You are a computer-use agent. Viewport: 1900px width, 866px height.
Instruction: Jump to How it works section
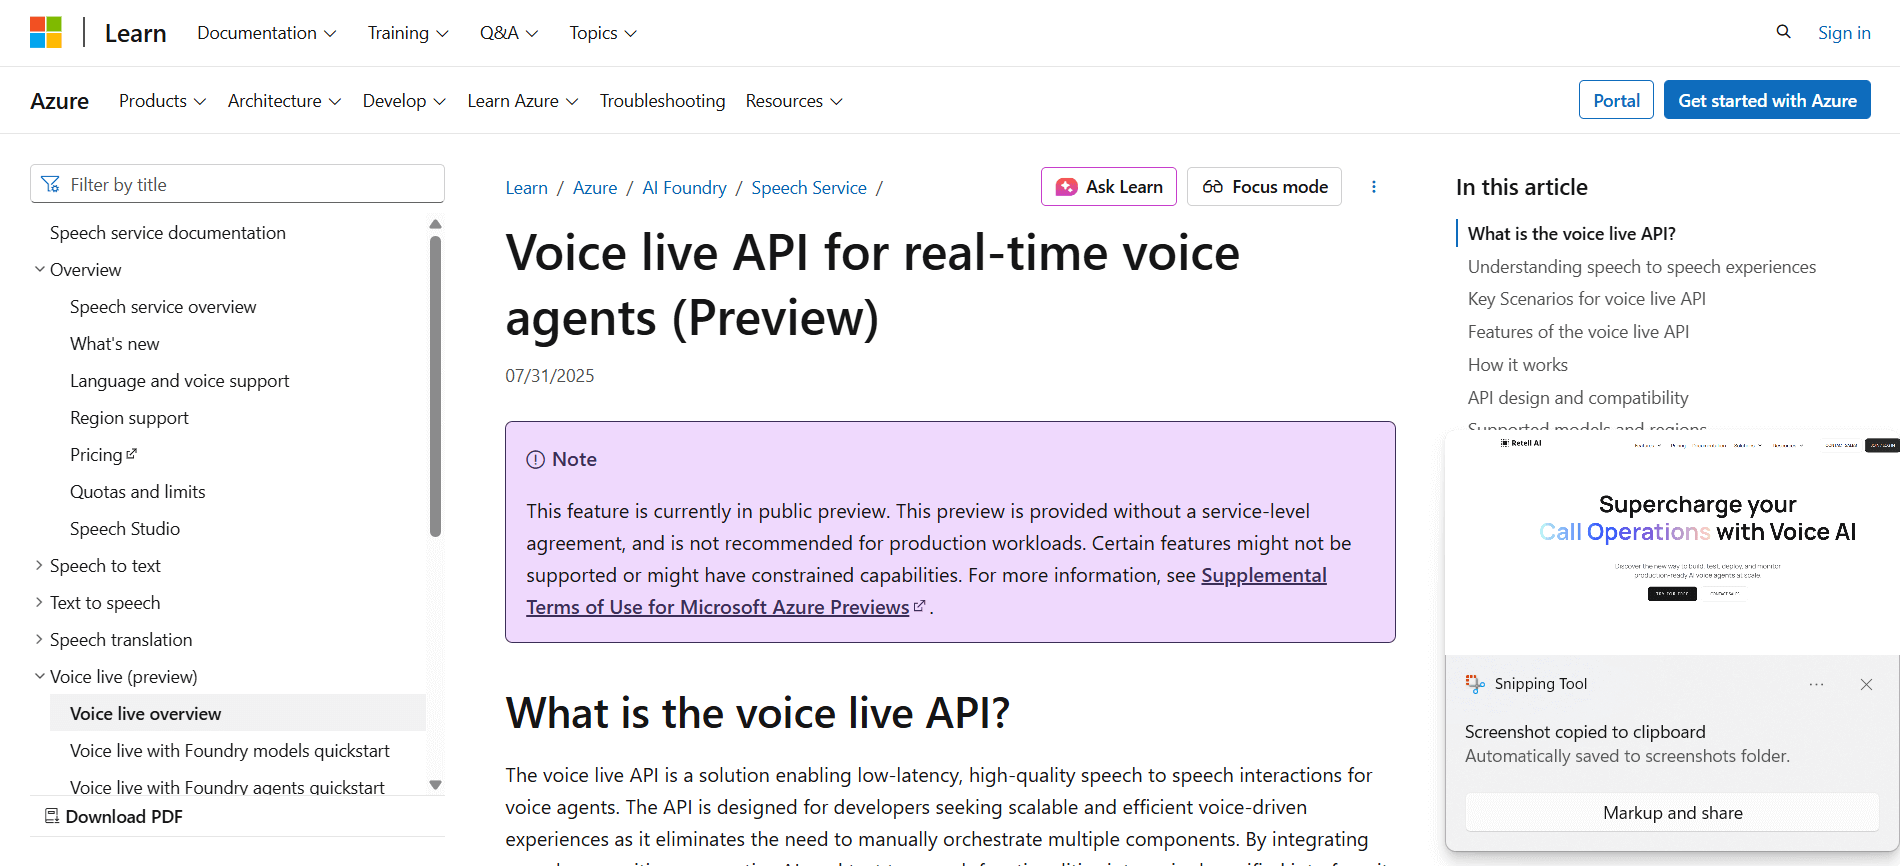pos(1518,364)
